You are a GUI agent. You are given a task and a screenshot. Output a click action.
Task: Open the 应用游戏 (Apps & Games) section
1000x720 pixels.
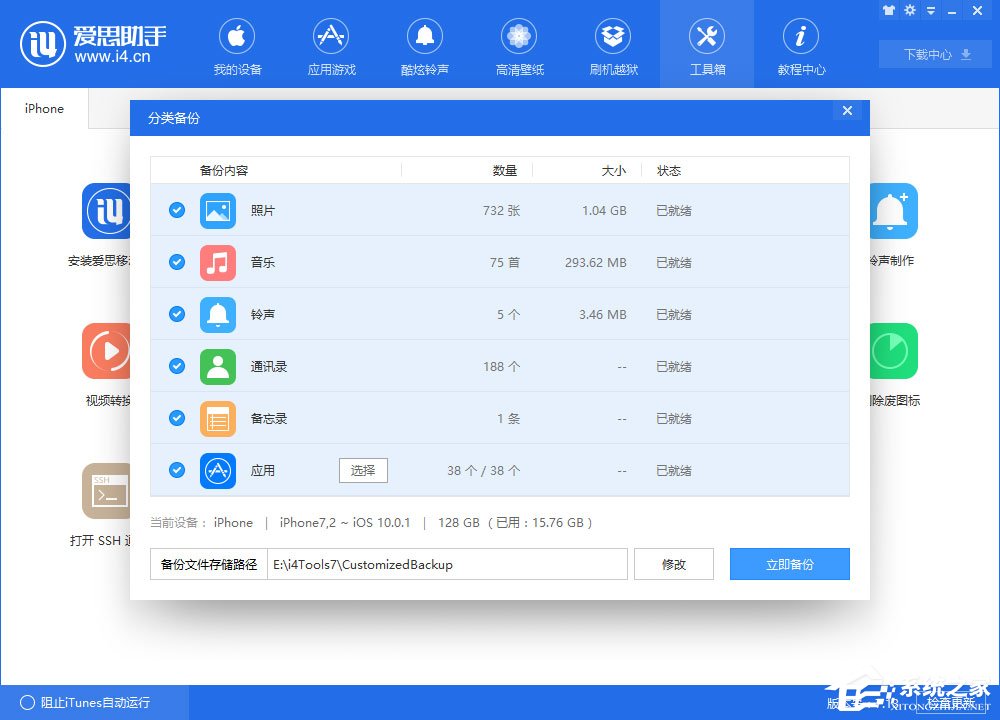coord(331,44)
